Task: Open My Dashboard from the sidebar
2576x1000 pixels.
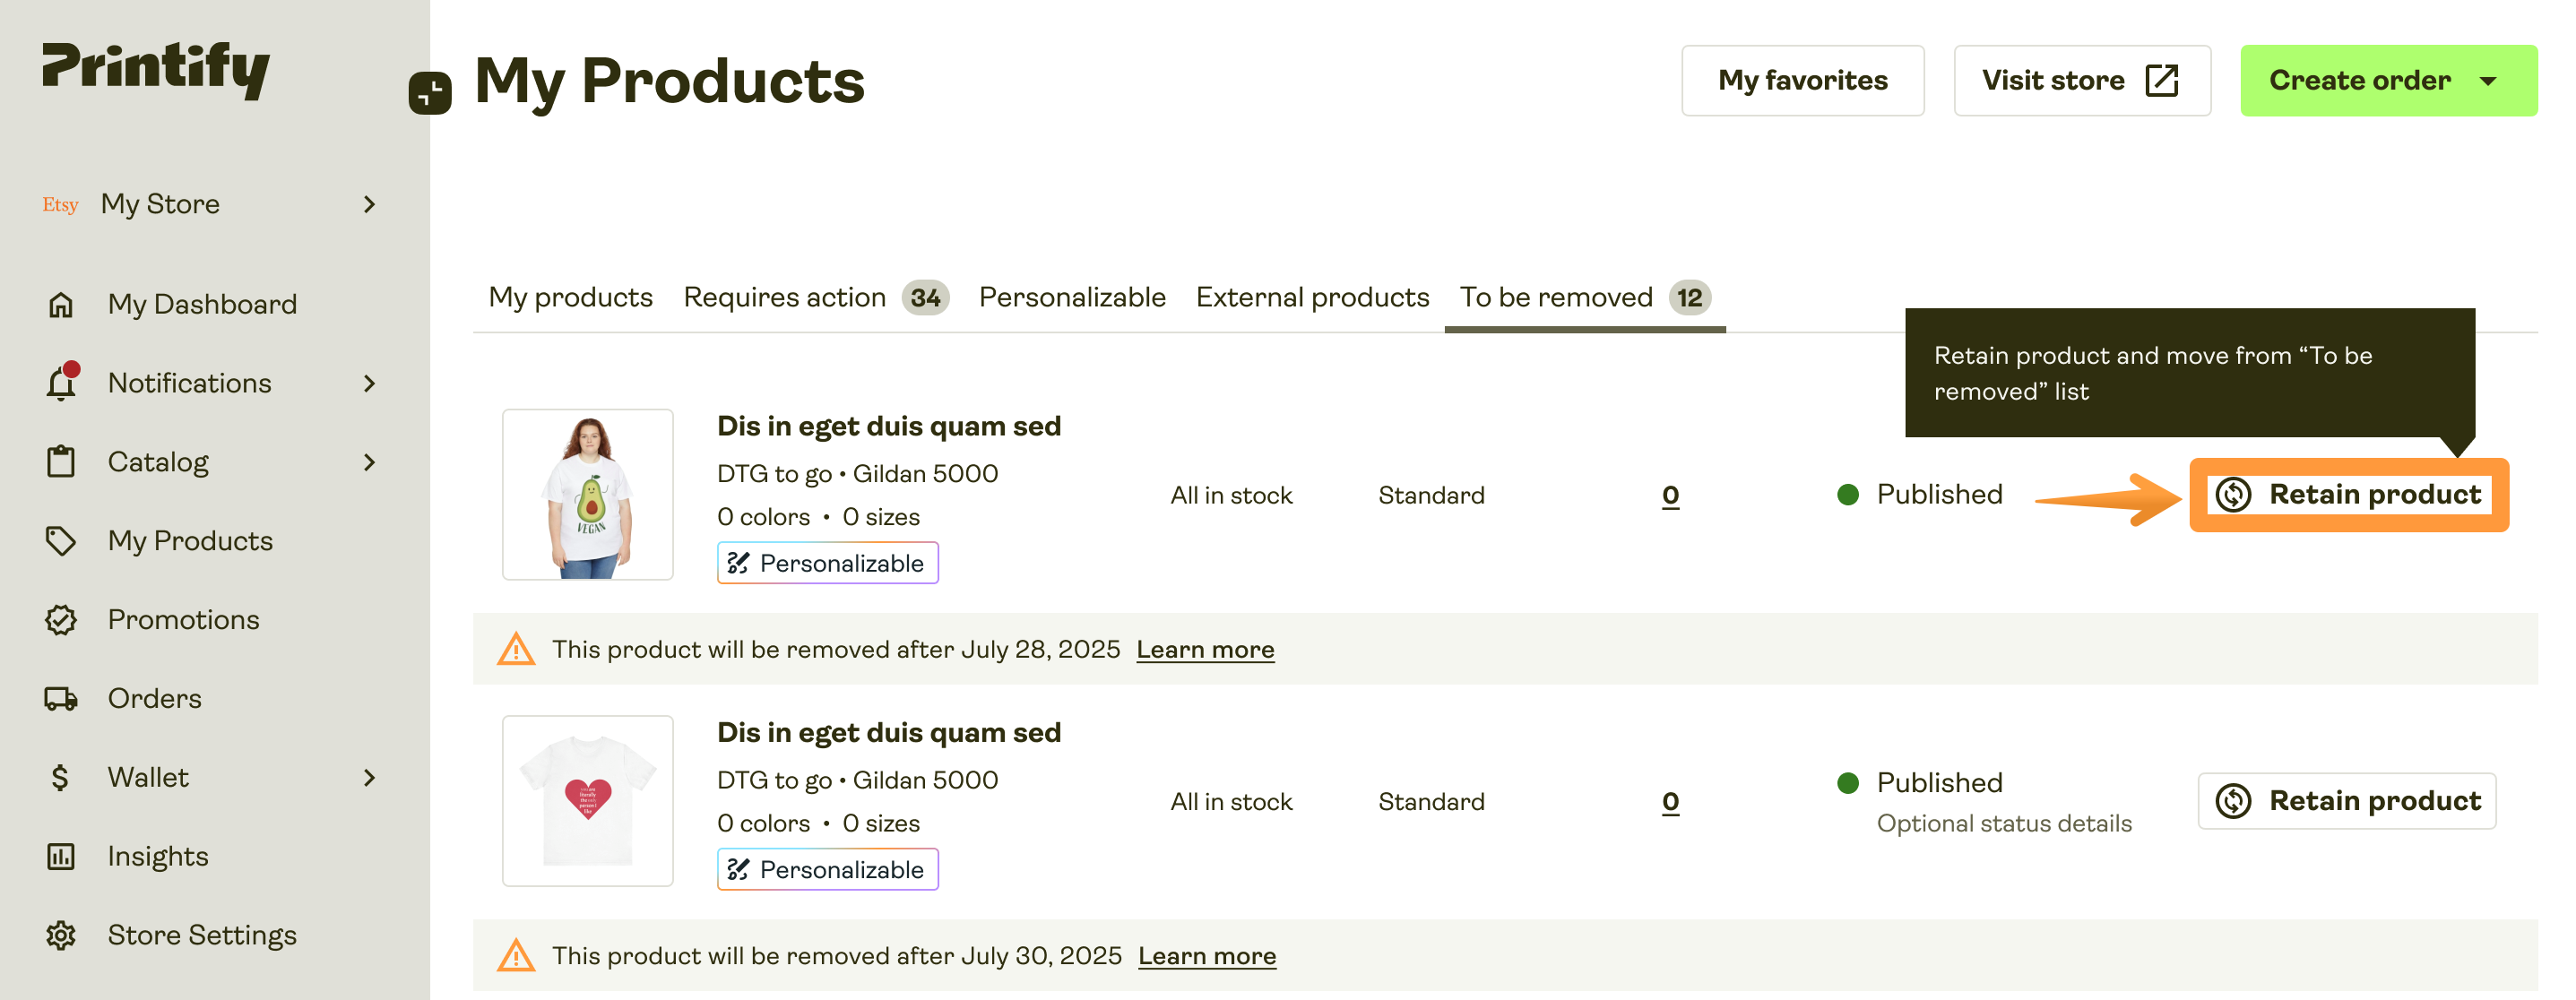Action: pyautogui.click(x=201, y=303)
